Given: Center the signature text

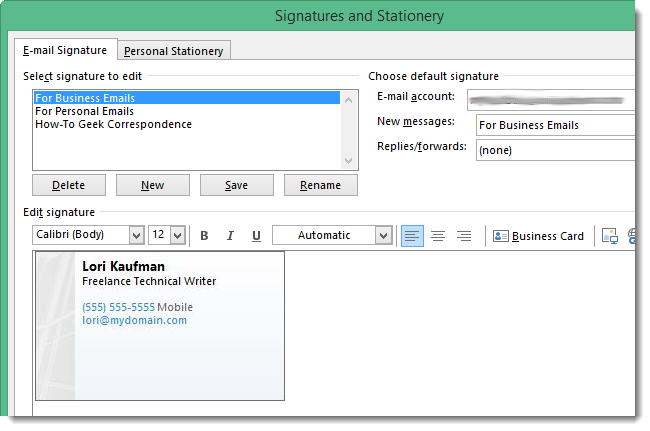Looking at the screenshot, I should 438,236.
